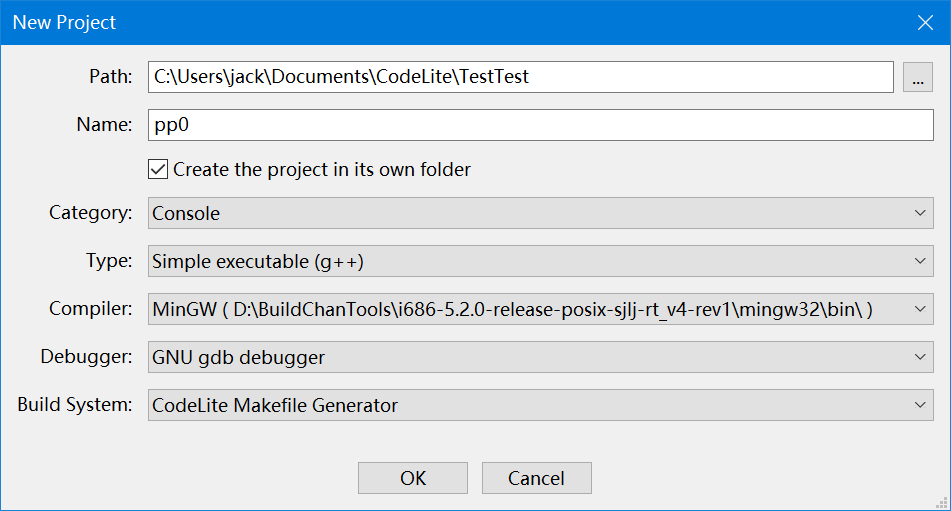Click the "Compiler:" label
Viewport: 951px width, 511px height.
coord(90,309)
